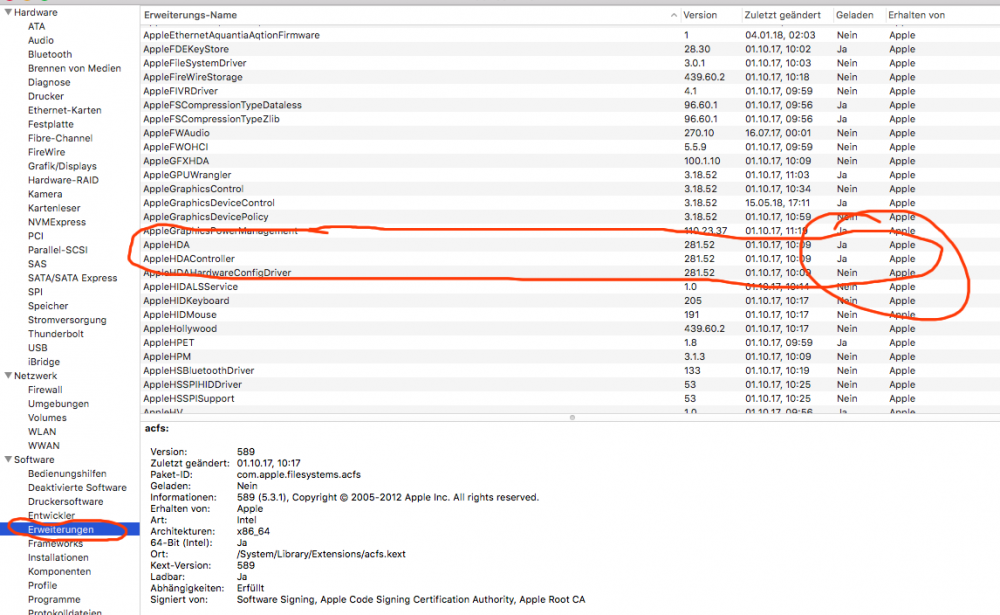This screenshot has width=1000, height=615.
Task: Open Bedienungshilfen under Software
Action: [x=67, y=474]
